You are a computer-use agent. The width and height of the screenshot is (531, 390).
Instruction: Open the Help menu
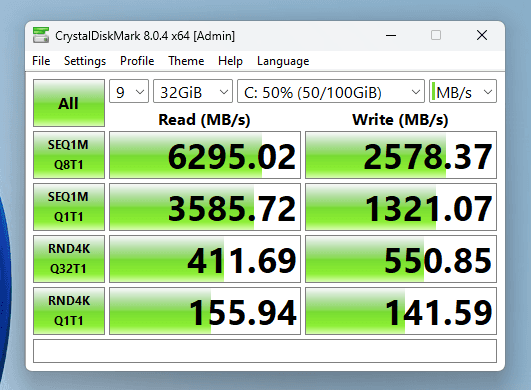(230, 61)
